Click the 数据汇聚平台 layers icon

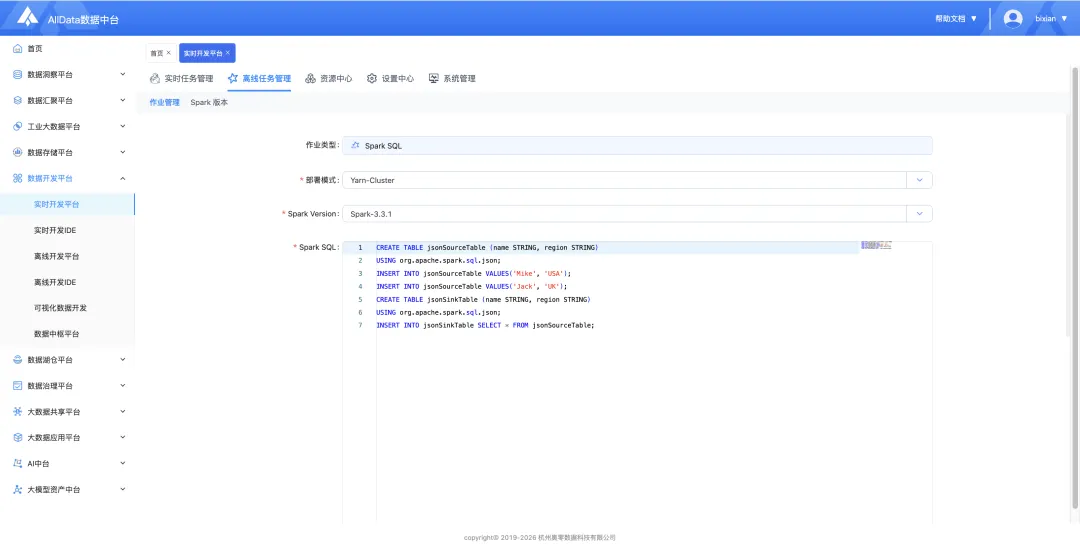coord(18,101)
